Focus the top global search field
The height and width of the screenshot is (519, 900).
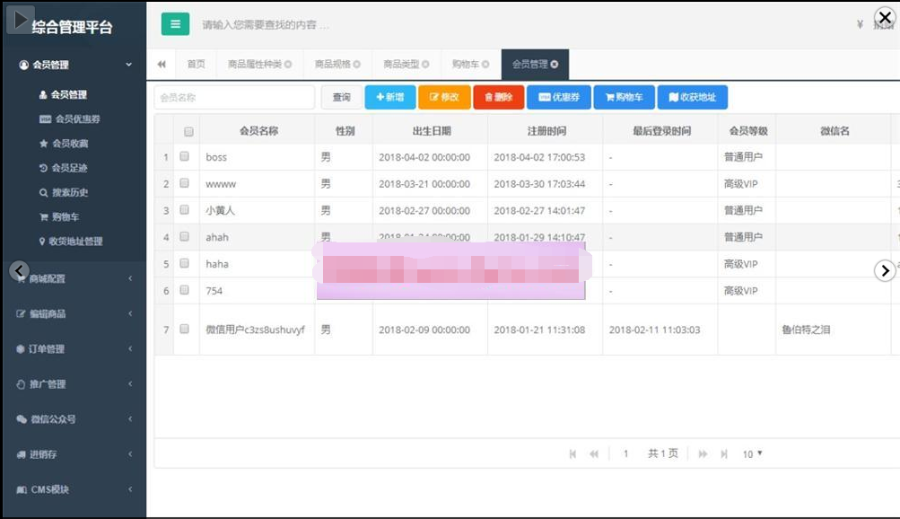[266, 25]
